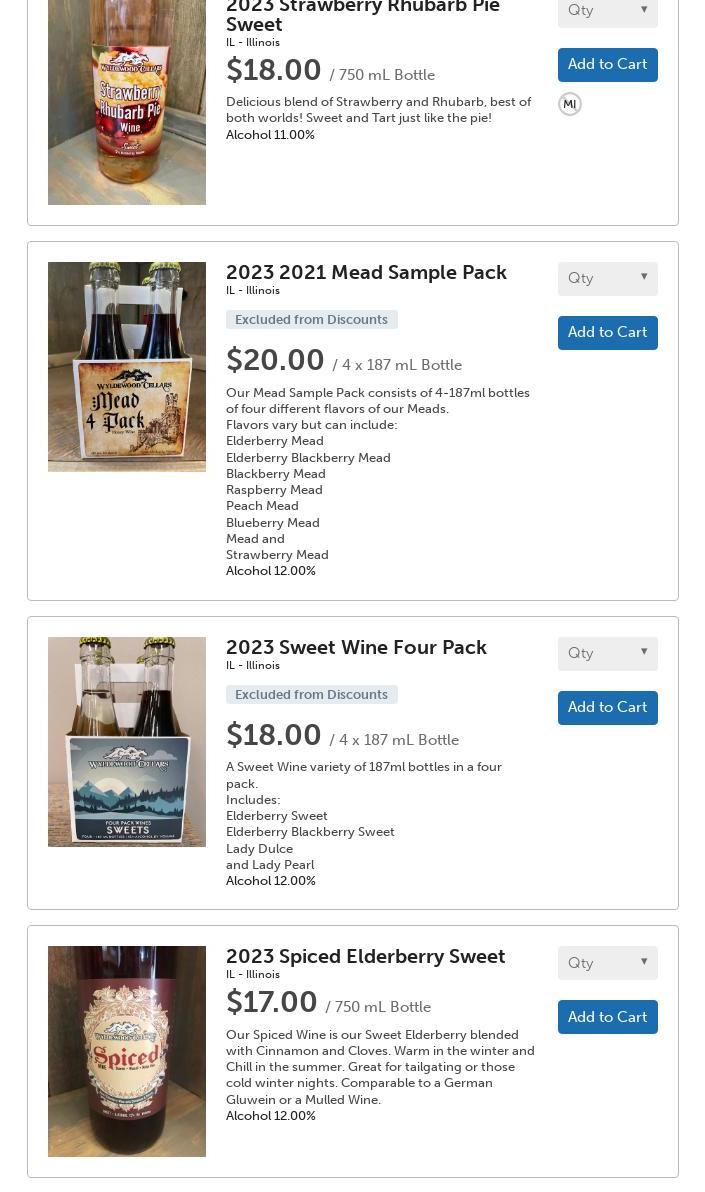Add Spiced Elderberry Sweet to cart

(607, 1017)
